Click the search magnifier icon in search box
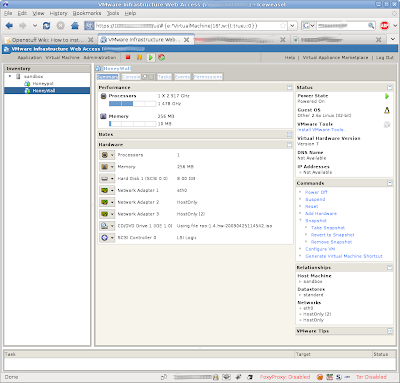Screen dimensions: 400x383 coord(371,26)
